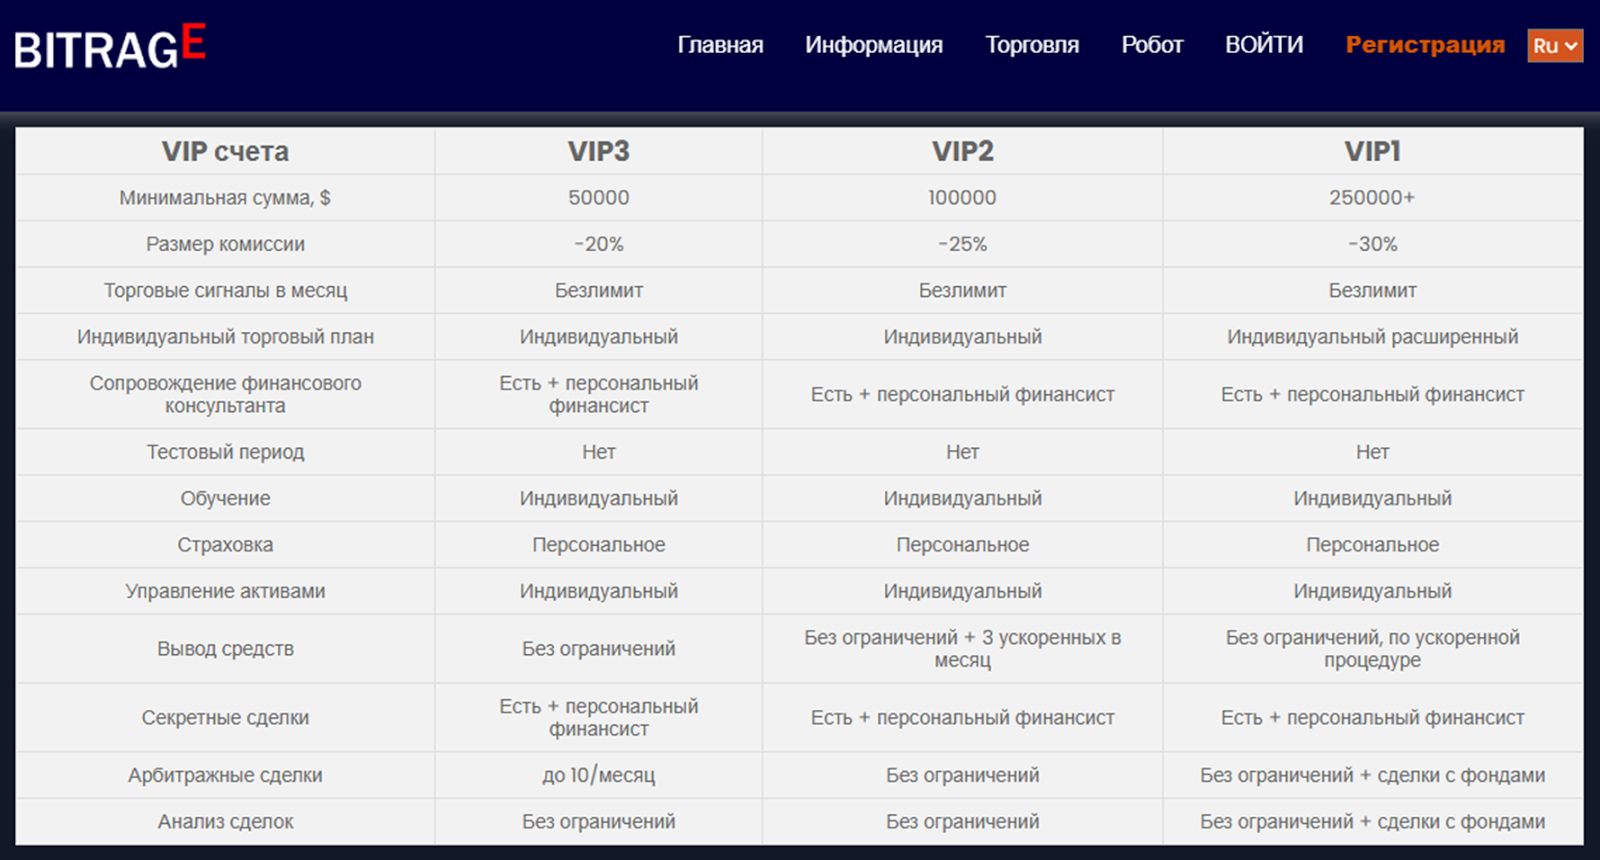
Task: Click the orange Регистрация link
Action: coord(1425,45)
